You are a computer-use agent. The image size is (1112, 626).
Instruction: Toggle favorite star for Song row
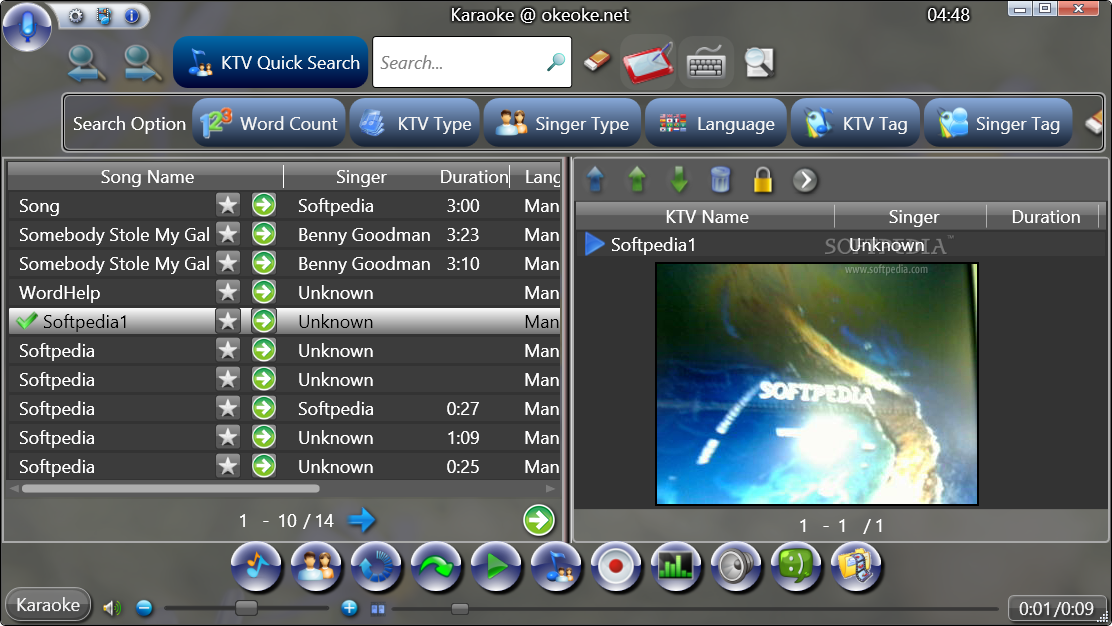pyautogui.click(x=228, y=206)
